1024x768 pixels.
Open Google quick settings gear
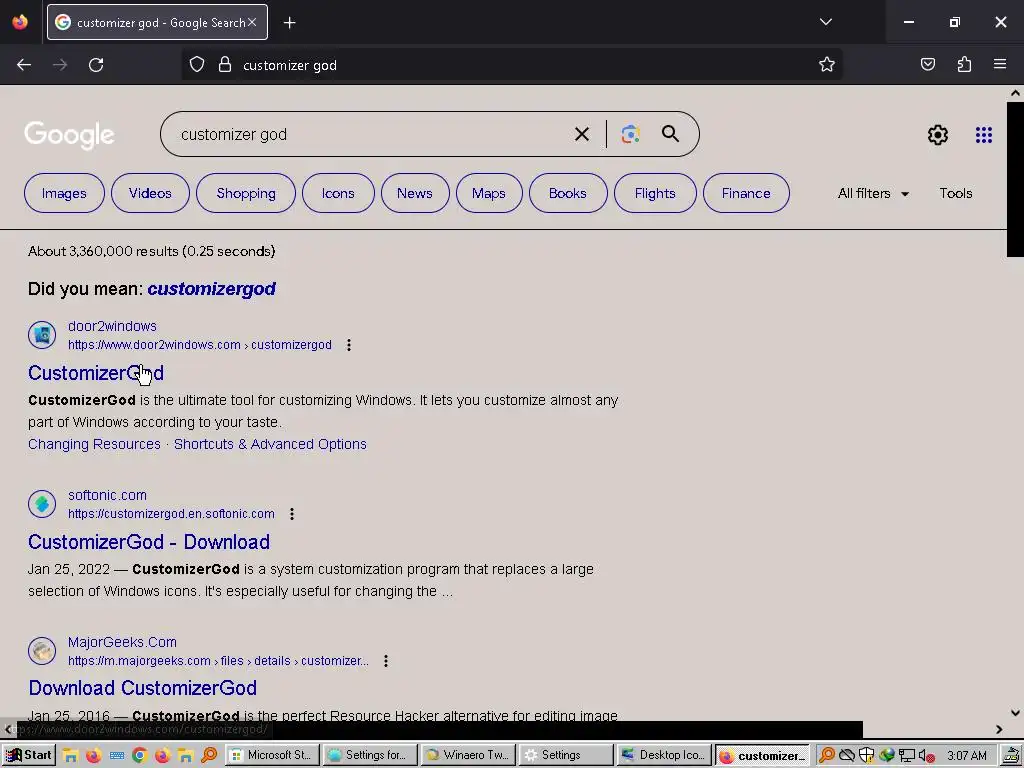[938, 135]
